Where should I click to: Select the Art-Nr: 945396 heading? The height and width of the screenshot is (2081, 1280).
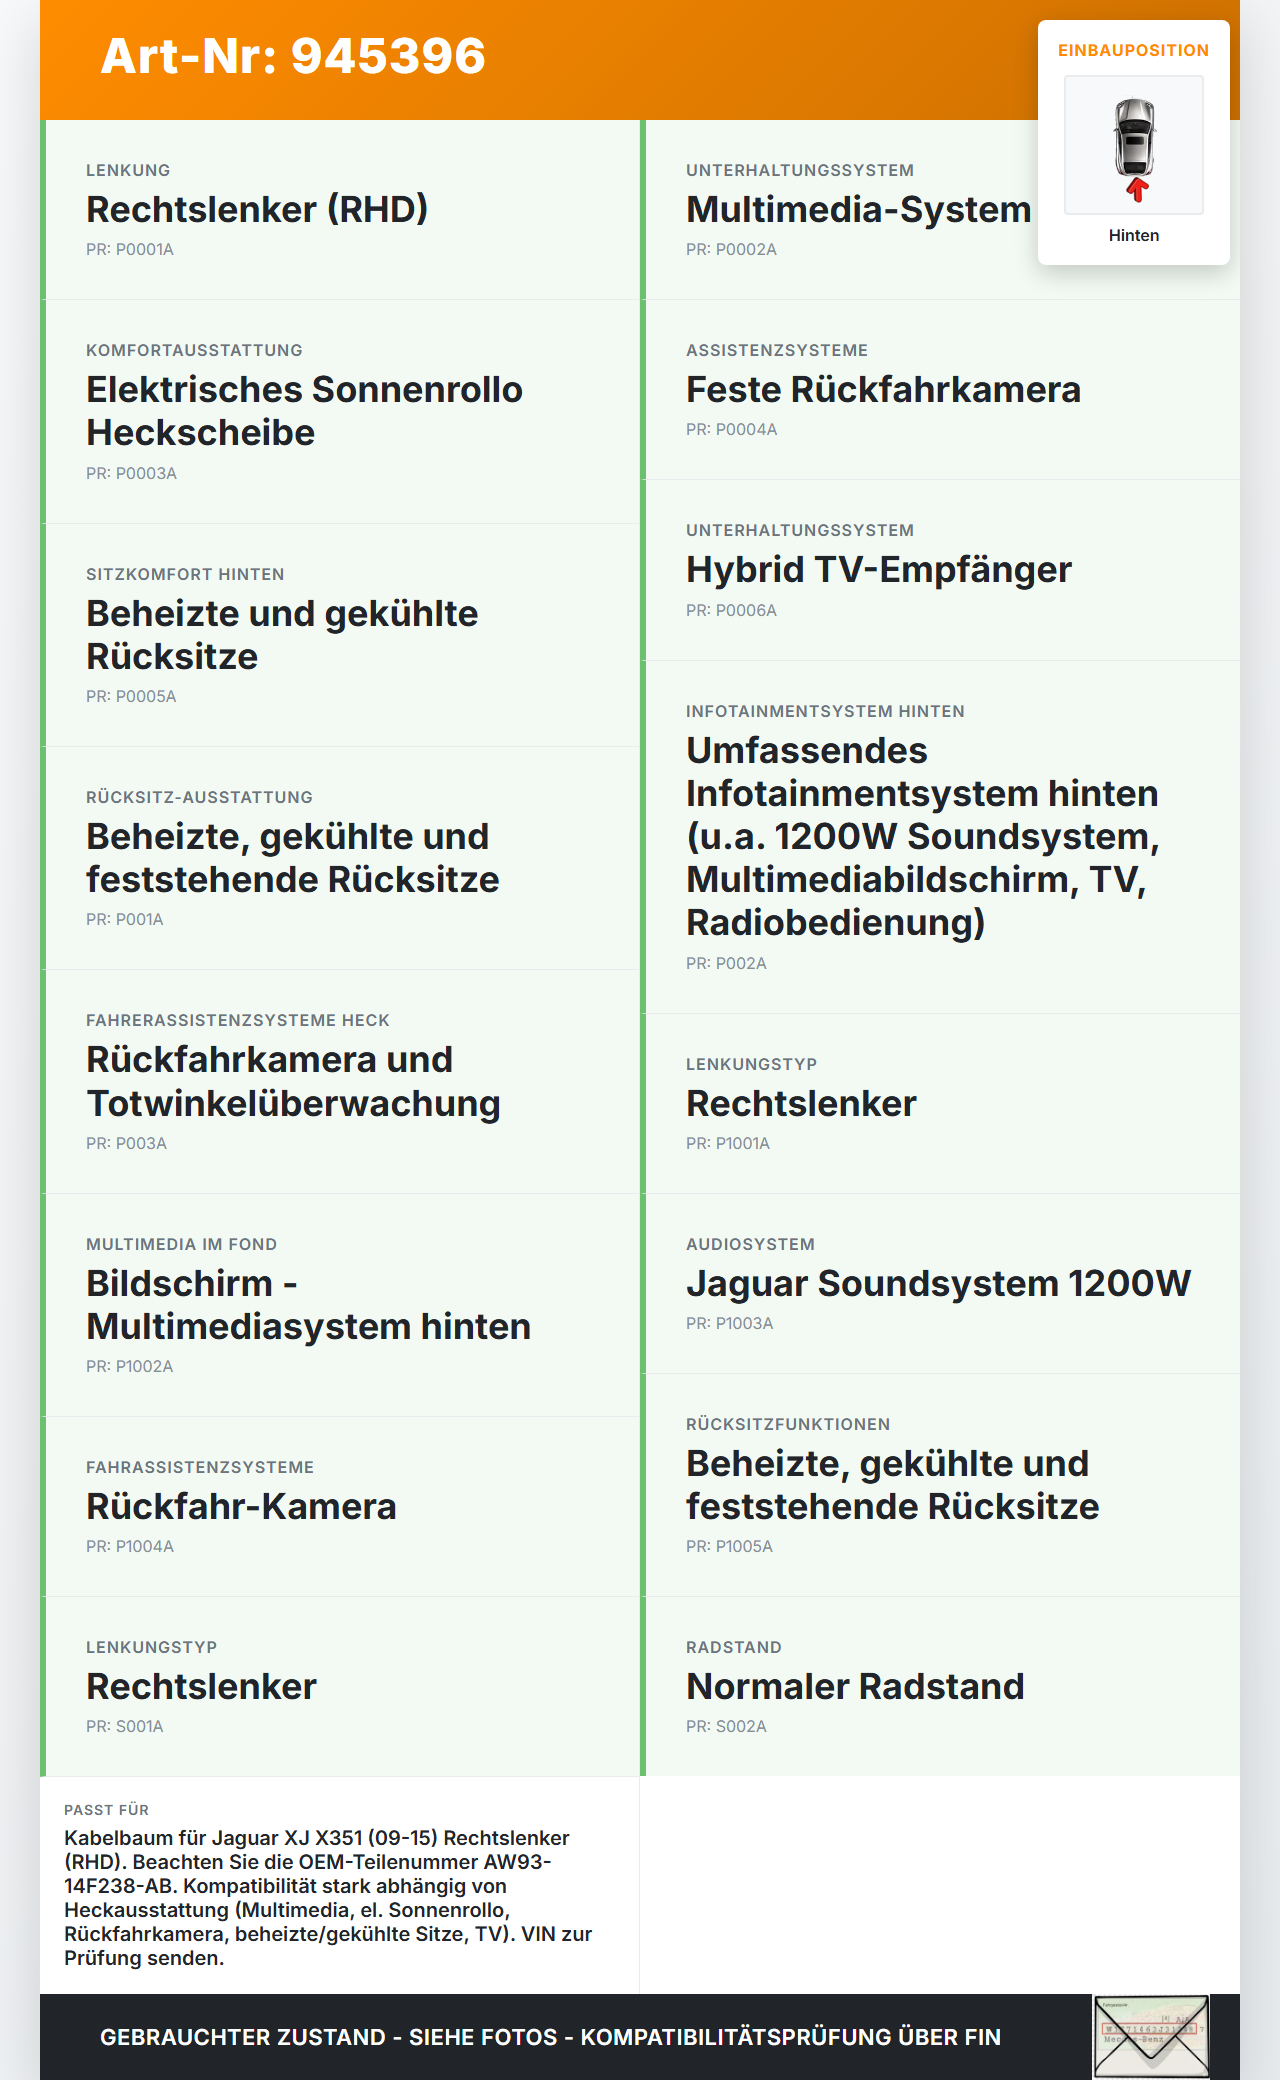(293, 56)
